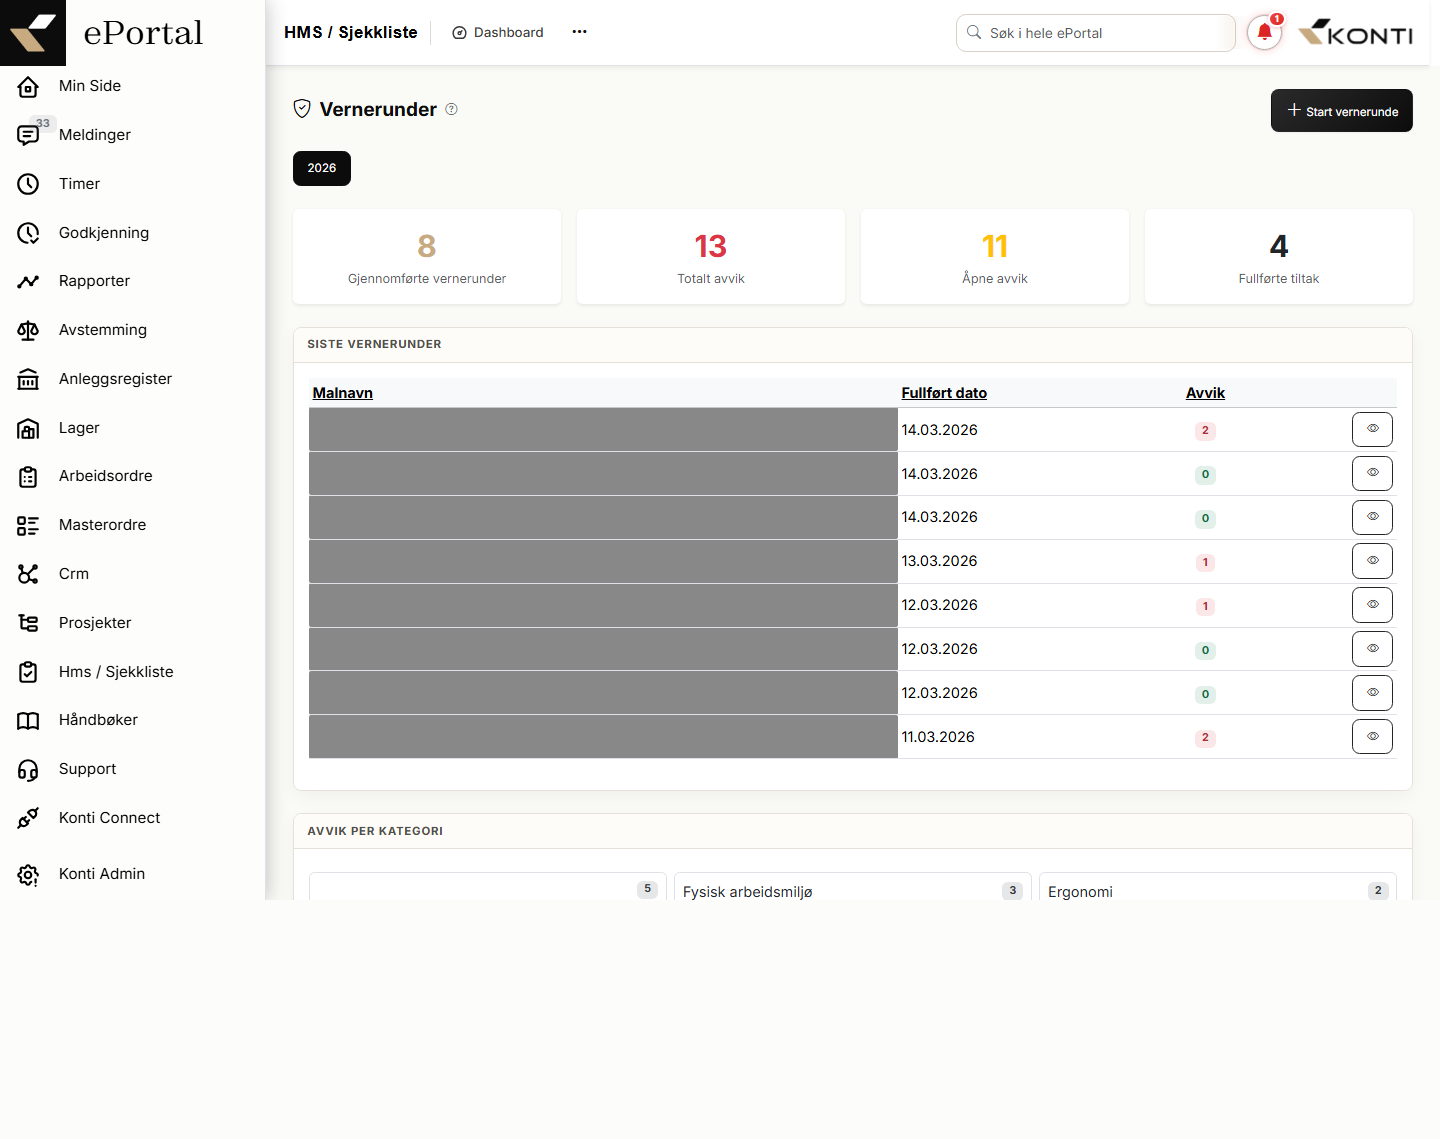Viewport: 1440px width, 1139px height.
Task: Click the Totalt avvik stat card
Action: 711,256
